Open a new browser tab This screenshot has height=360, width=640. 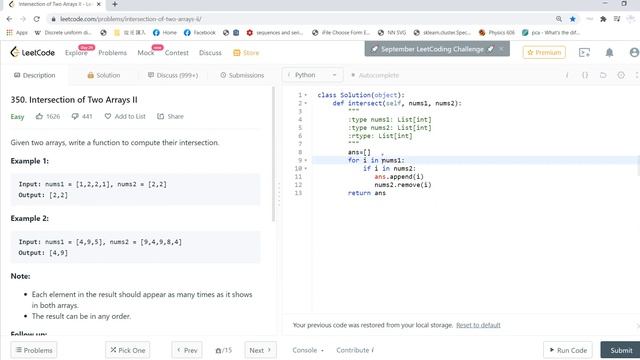click(115, 4)
